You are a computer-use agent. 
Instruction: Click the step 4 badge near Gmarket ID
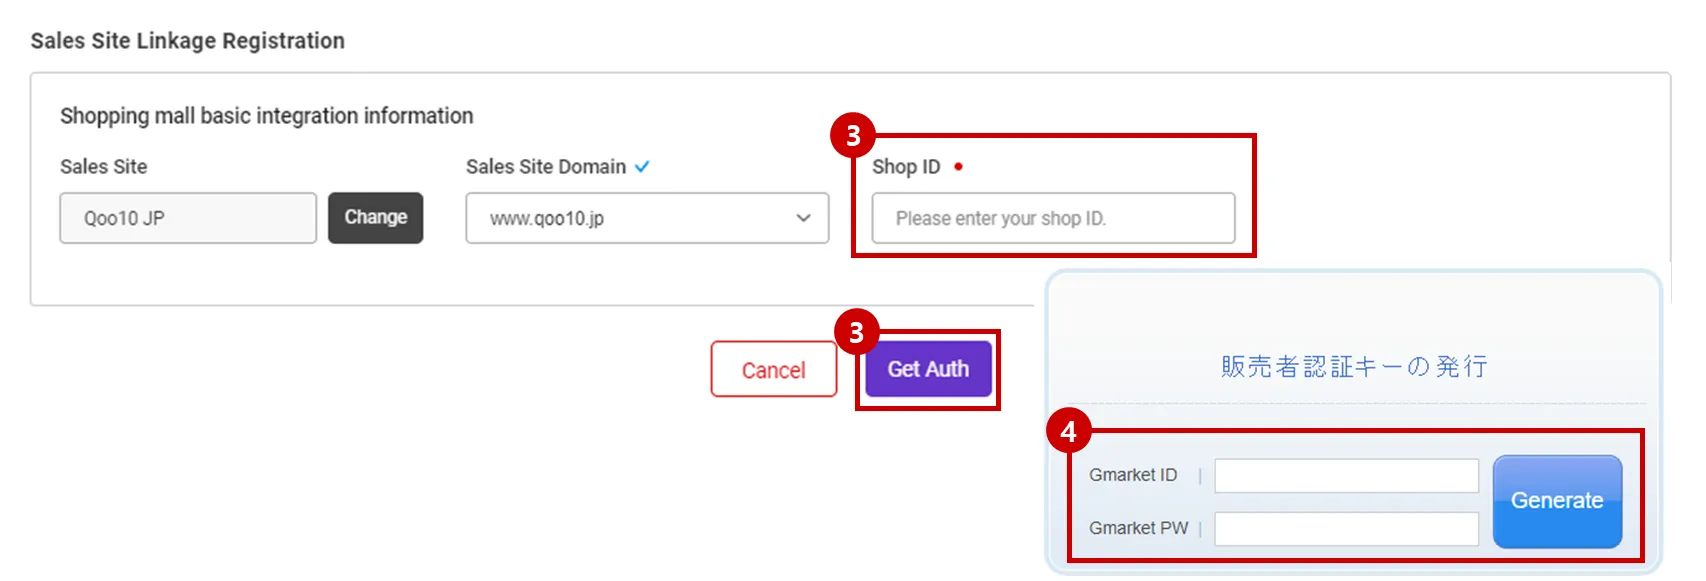(1068, 431)
